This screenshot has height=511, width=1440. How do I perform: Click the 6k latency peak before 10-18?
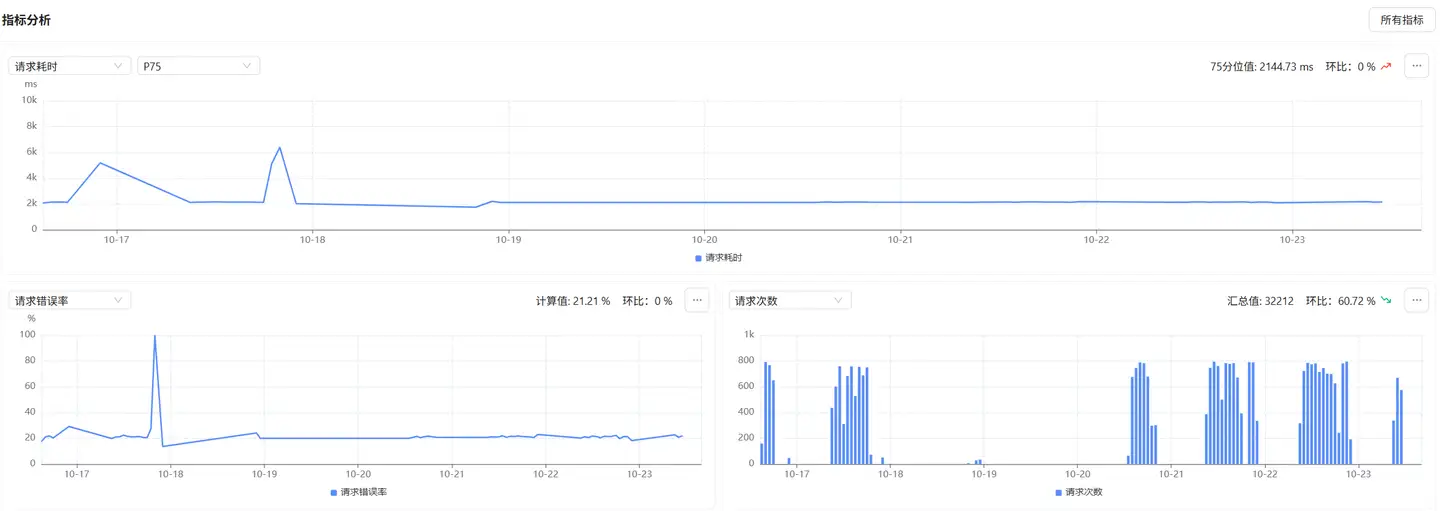coord(279,148)
